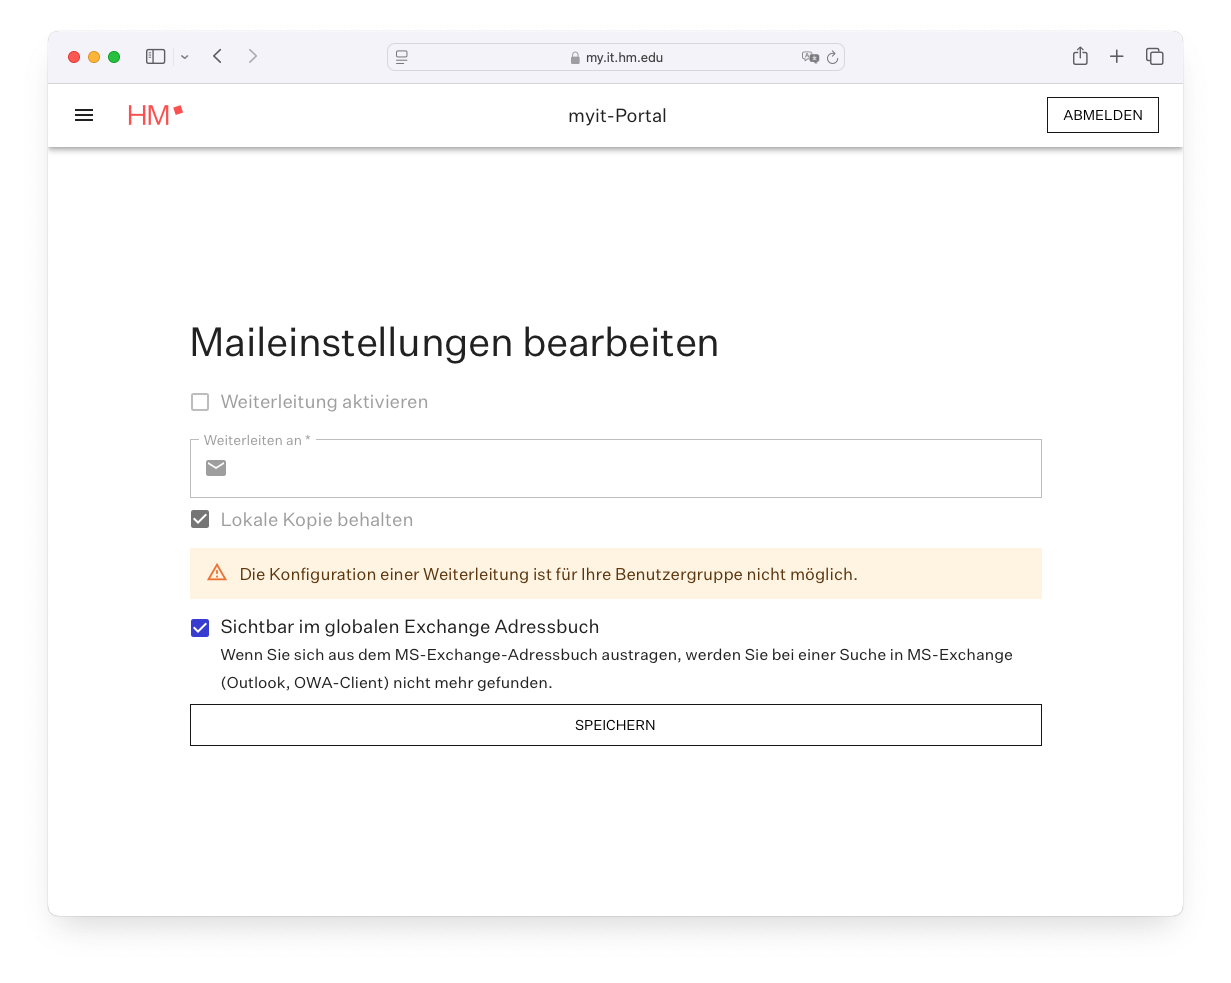This screenshot has height=983, width=1231.
Task: Expand the sidebar dropdown chevron
Action: tap(185, 58)
